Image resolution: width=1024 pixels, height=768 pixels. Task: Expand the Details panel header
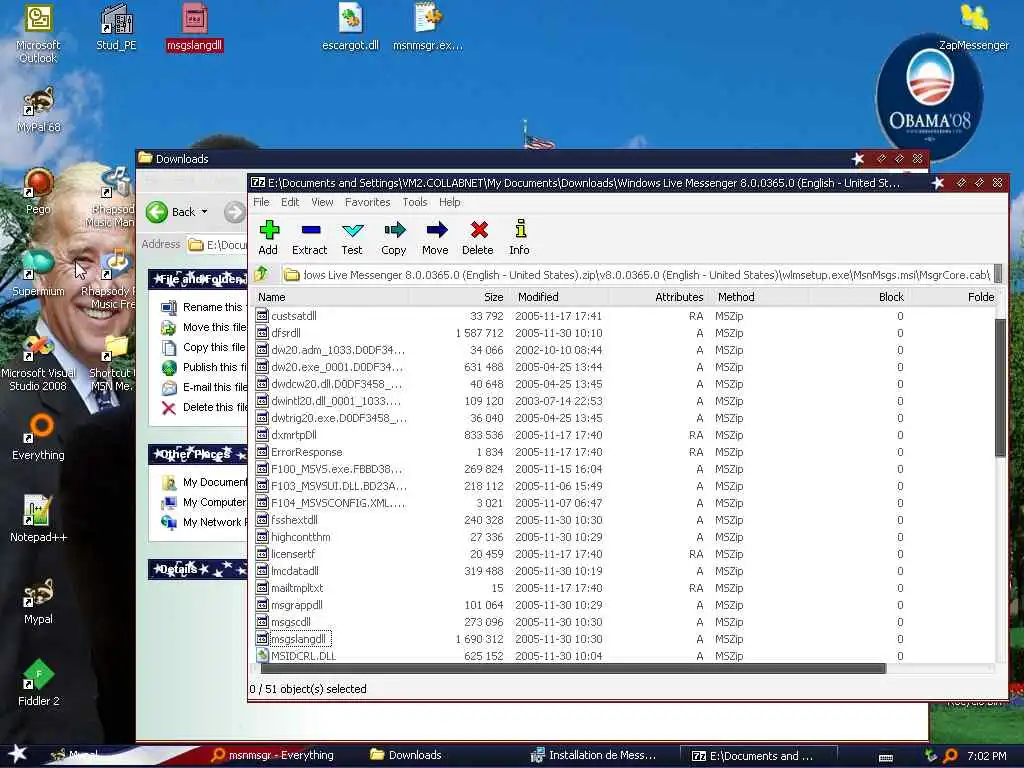tap(198, 569)
